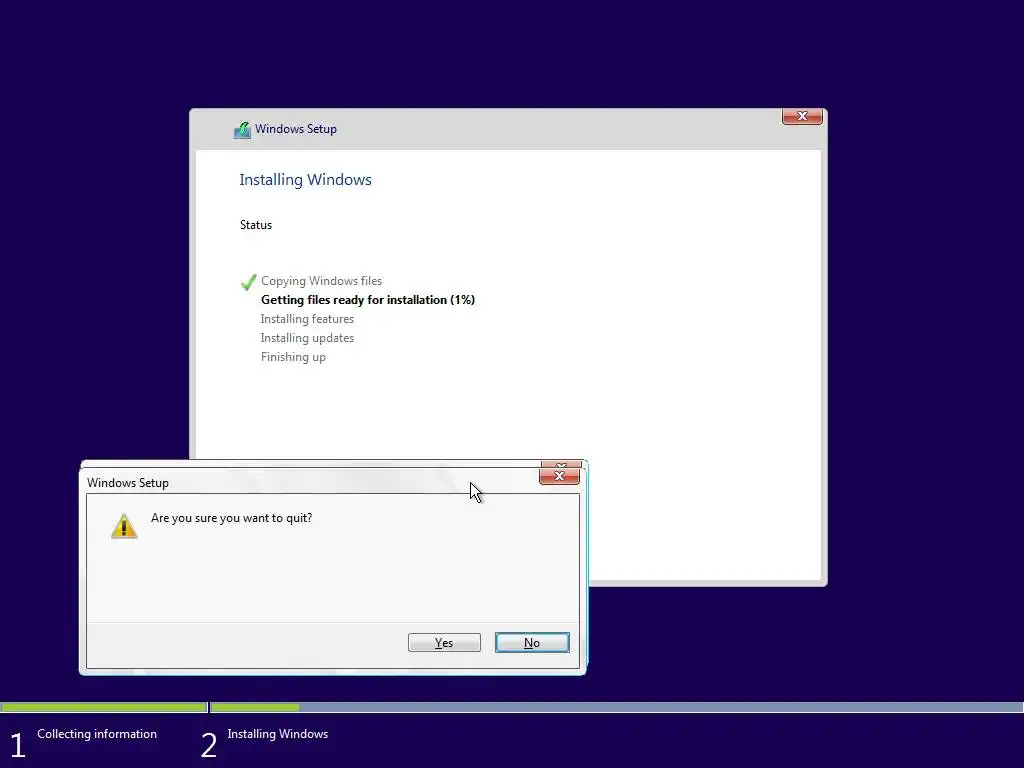This screenshot has height=768, width=1024.
Task: Click the 'Collecting information' stage label
Action: (97, 734)
